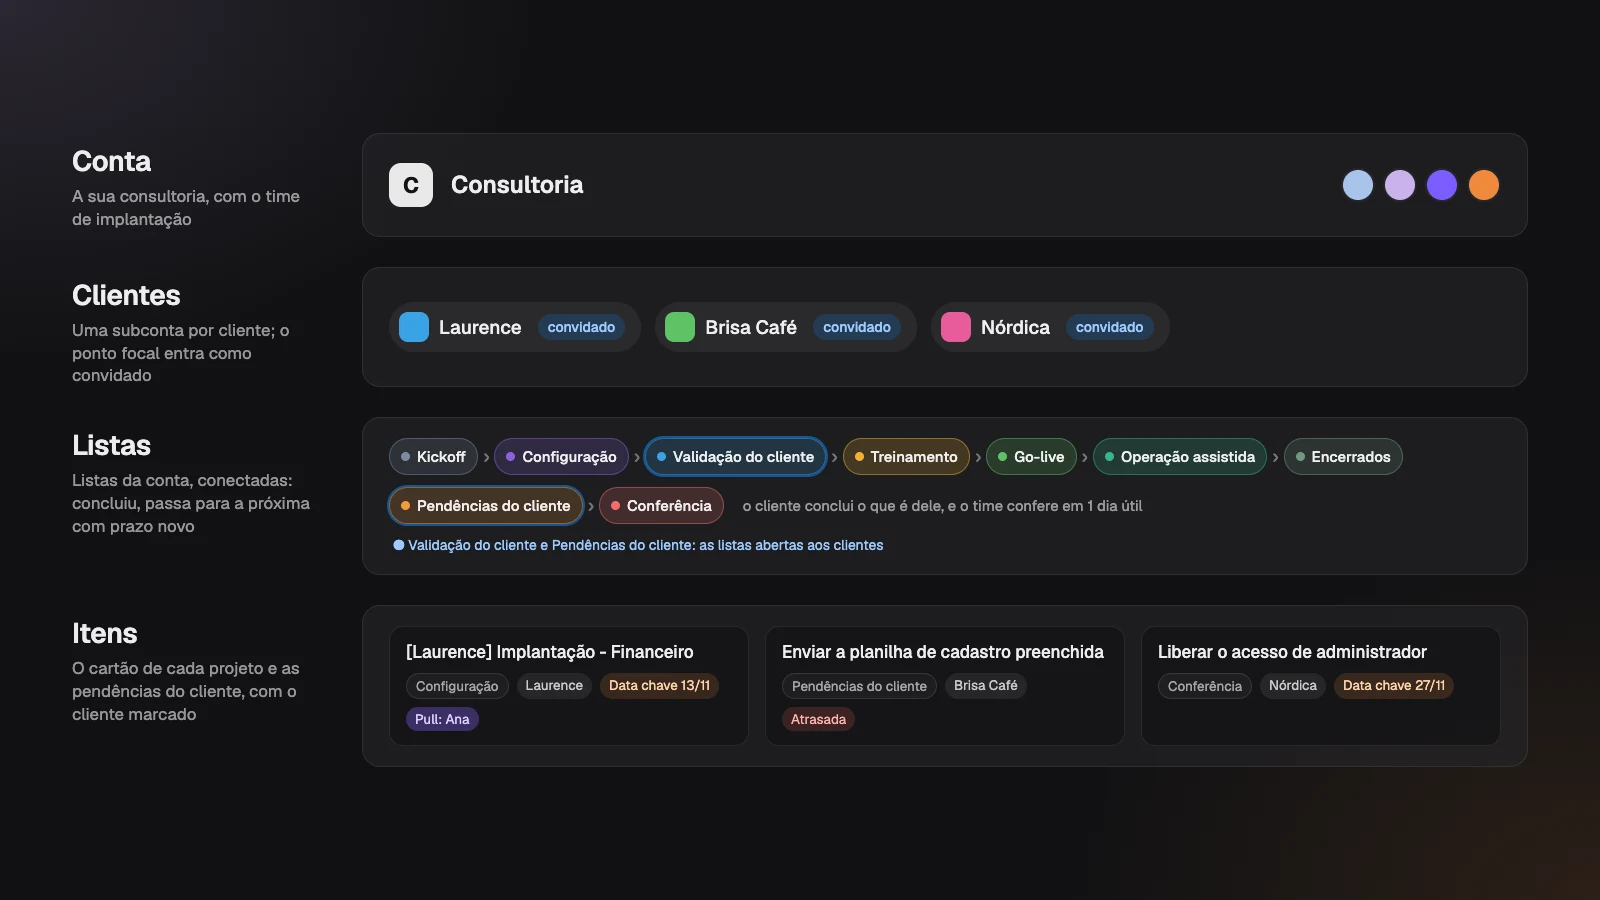Click the Nórdica tag on the administrador card
Screen dimensions: 1600x900
pyautogui.click(x=1293, y=686)
